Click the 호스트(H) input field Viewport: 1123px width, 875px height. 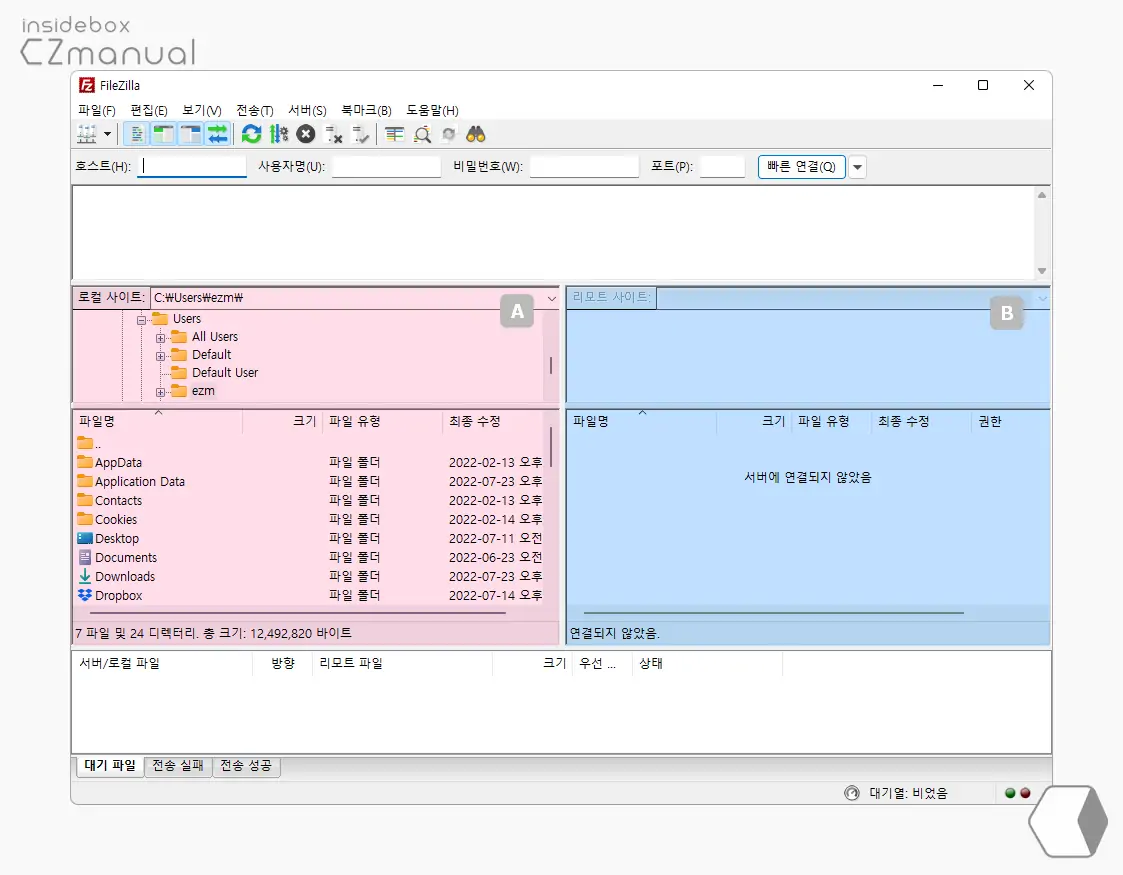(x=192, y=167)
